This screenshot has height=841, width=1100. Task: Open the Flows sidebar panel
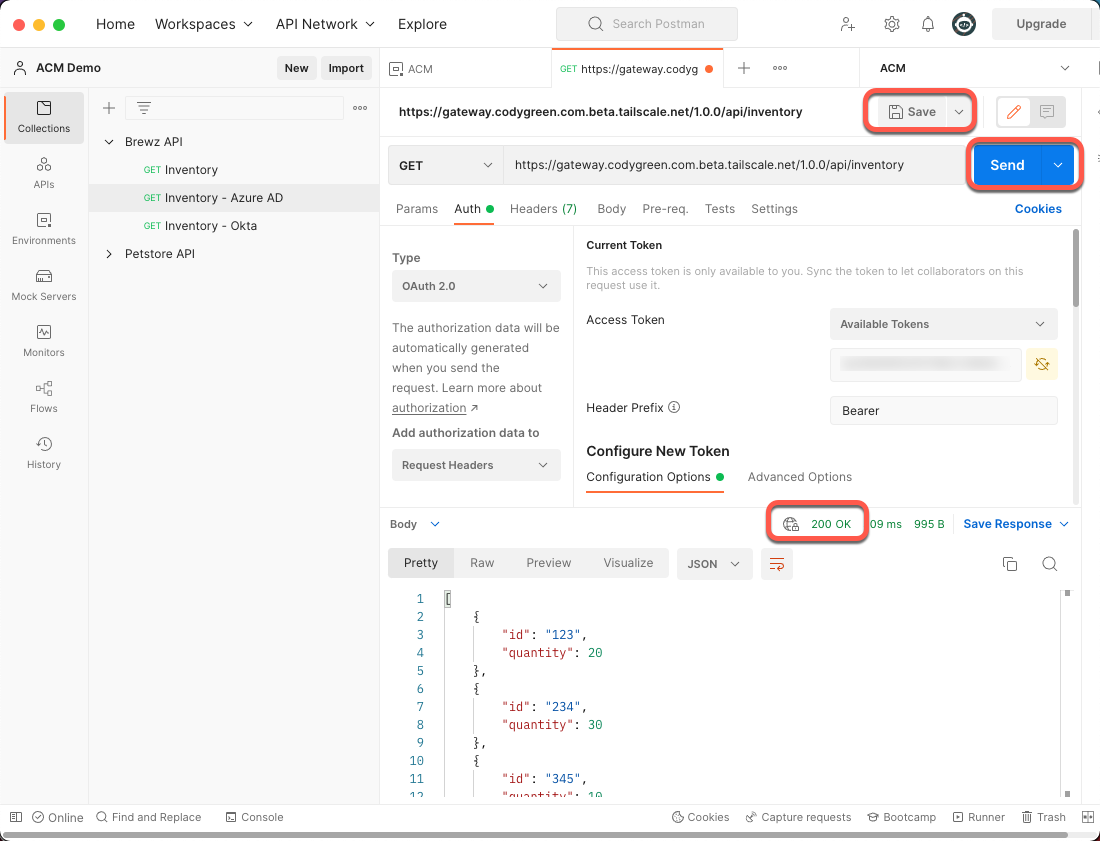43,396
